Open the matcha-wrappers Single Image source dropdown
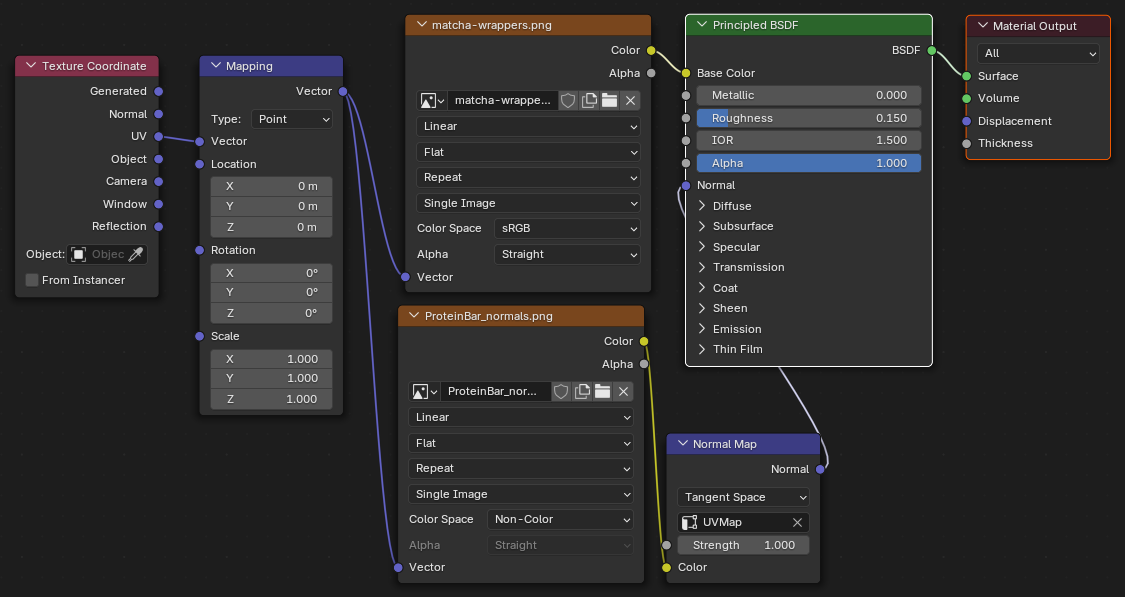 (528, 203)
